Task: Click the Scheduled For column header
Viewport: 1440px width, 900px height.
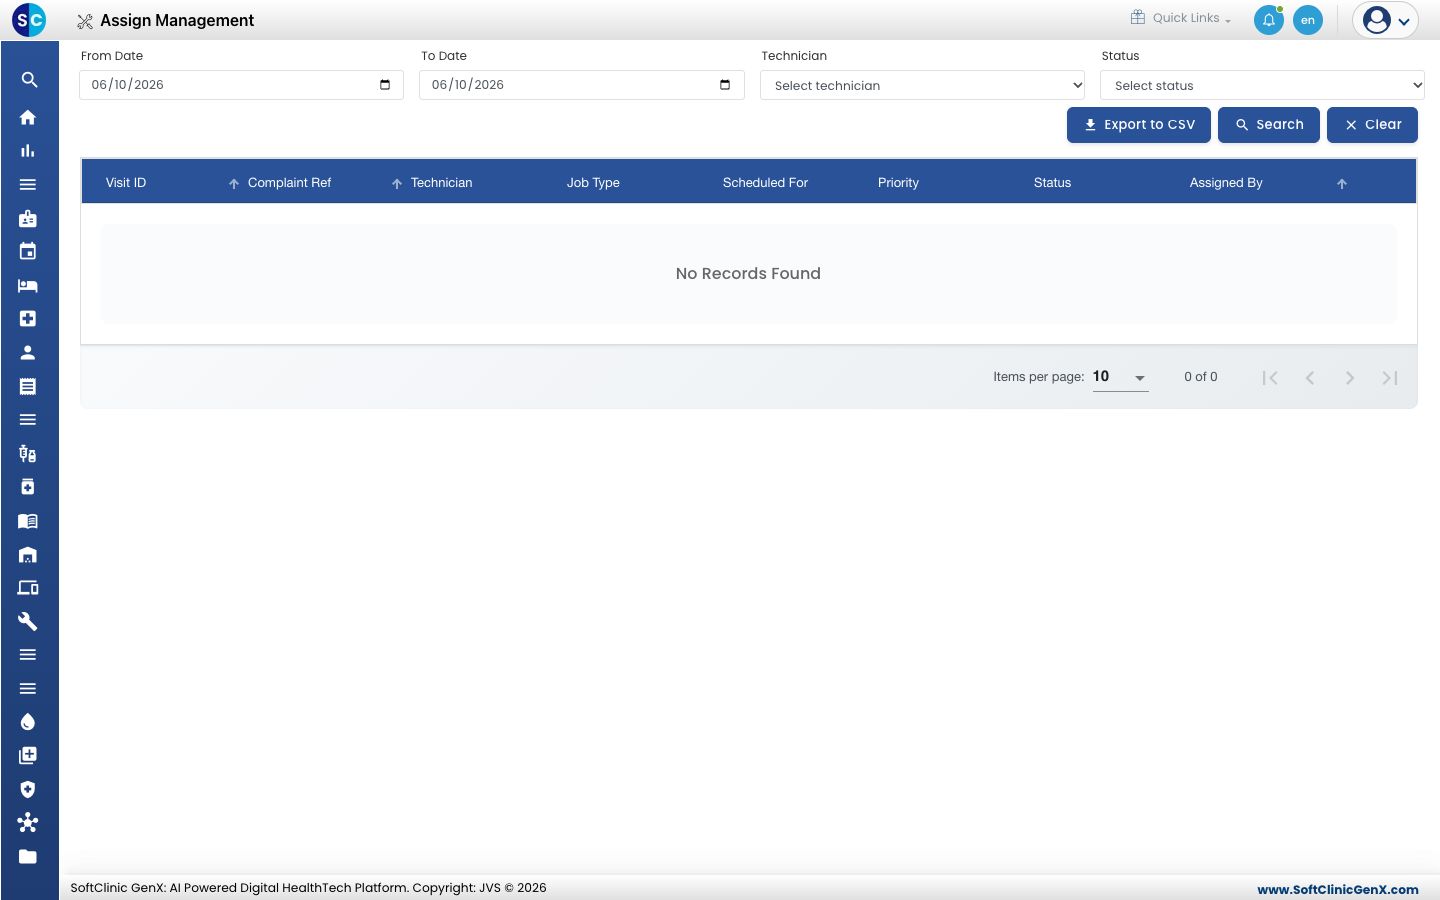Action: point(765,183)
